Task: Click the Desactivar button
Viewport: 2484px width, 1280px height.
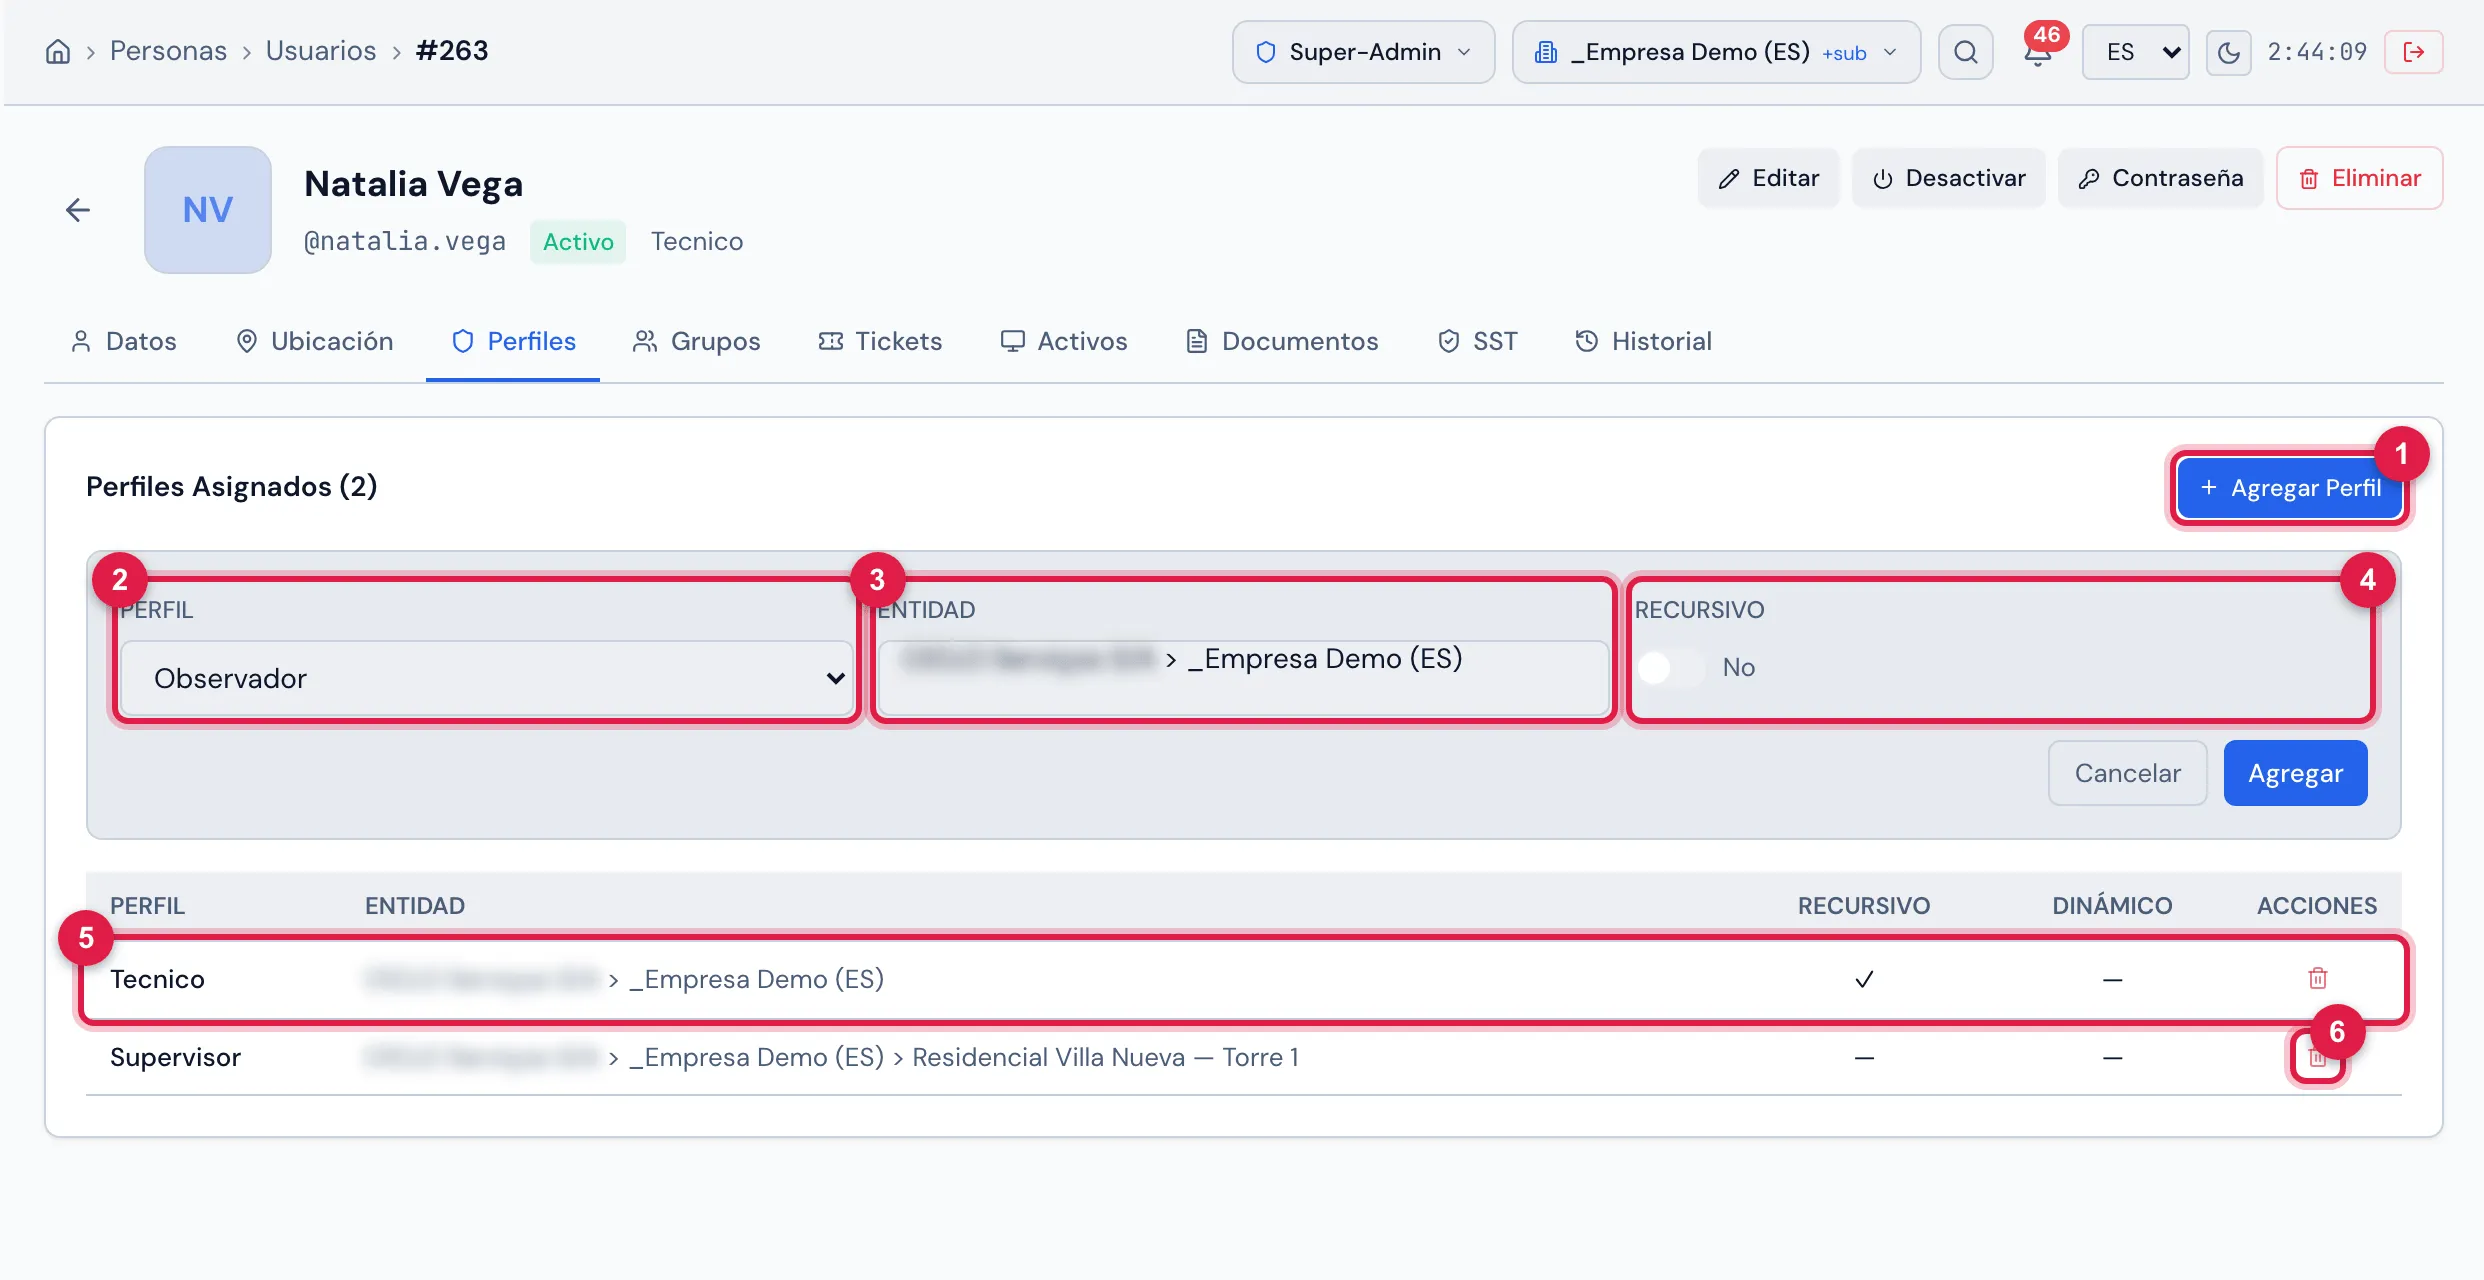Action: point(1948,178)
